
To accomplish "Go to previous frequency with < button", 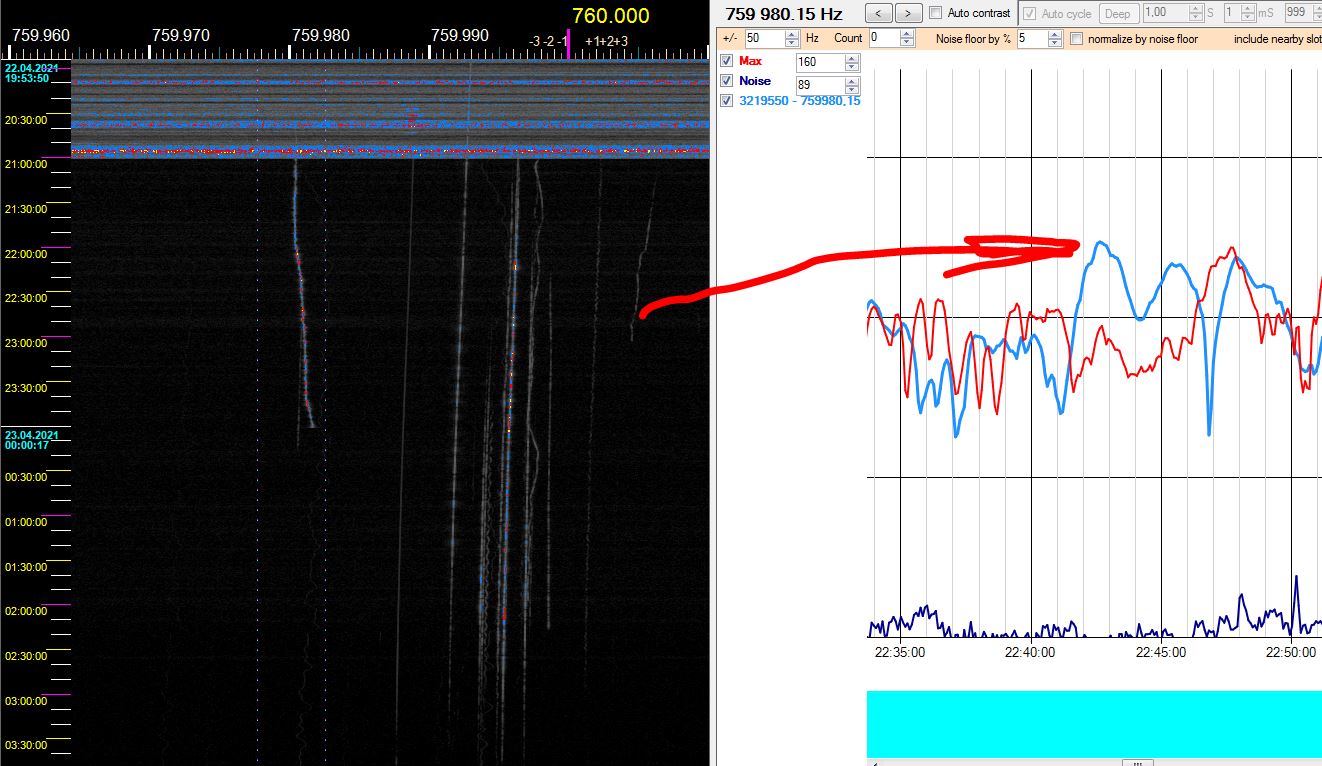I will (x=879, y=13).
